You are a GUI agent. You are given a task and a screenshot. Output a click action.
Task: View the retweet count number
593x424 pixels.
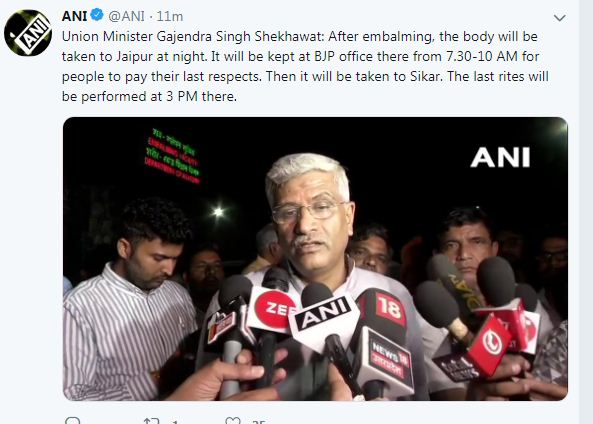tap(174, 421)
